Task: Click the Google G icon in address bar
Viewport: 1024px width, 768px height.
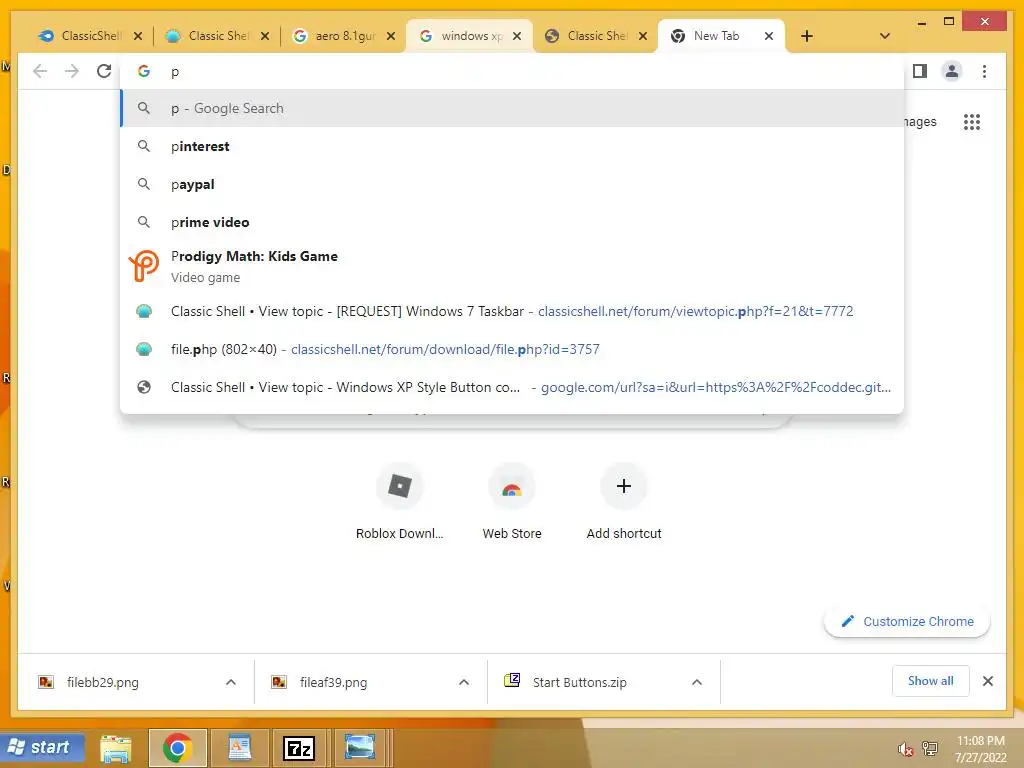Action: [x=144, y=71]
